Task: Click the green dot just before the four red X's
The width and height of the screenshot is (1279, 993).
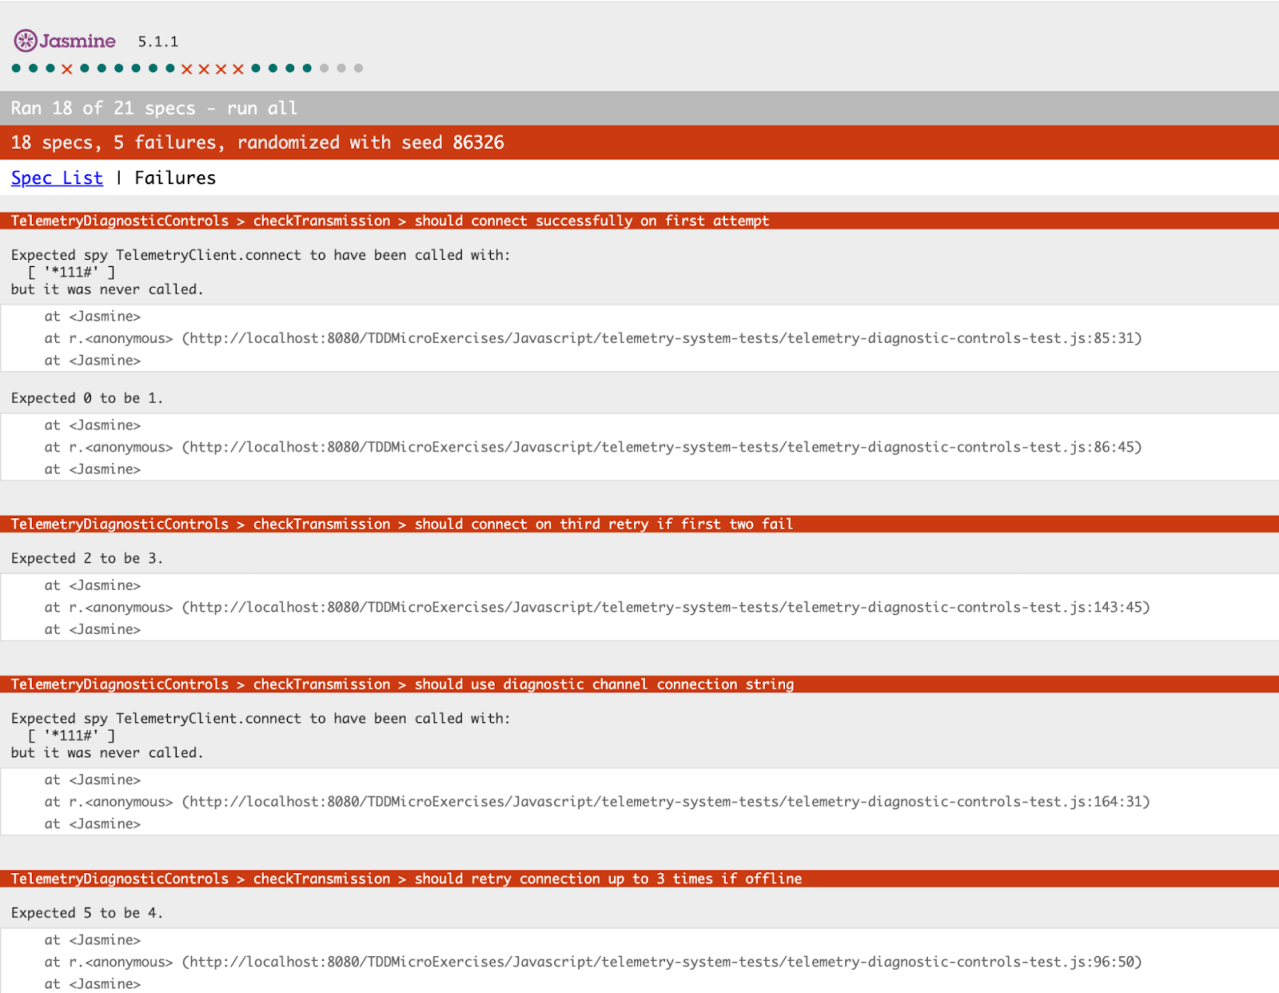Action: click(x=170, y=68)
